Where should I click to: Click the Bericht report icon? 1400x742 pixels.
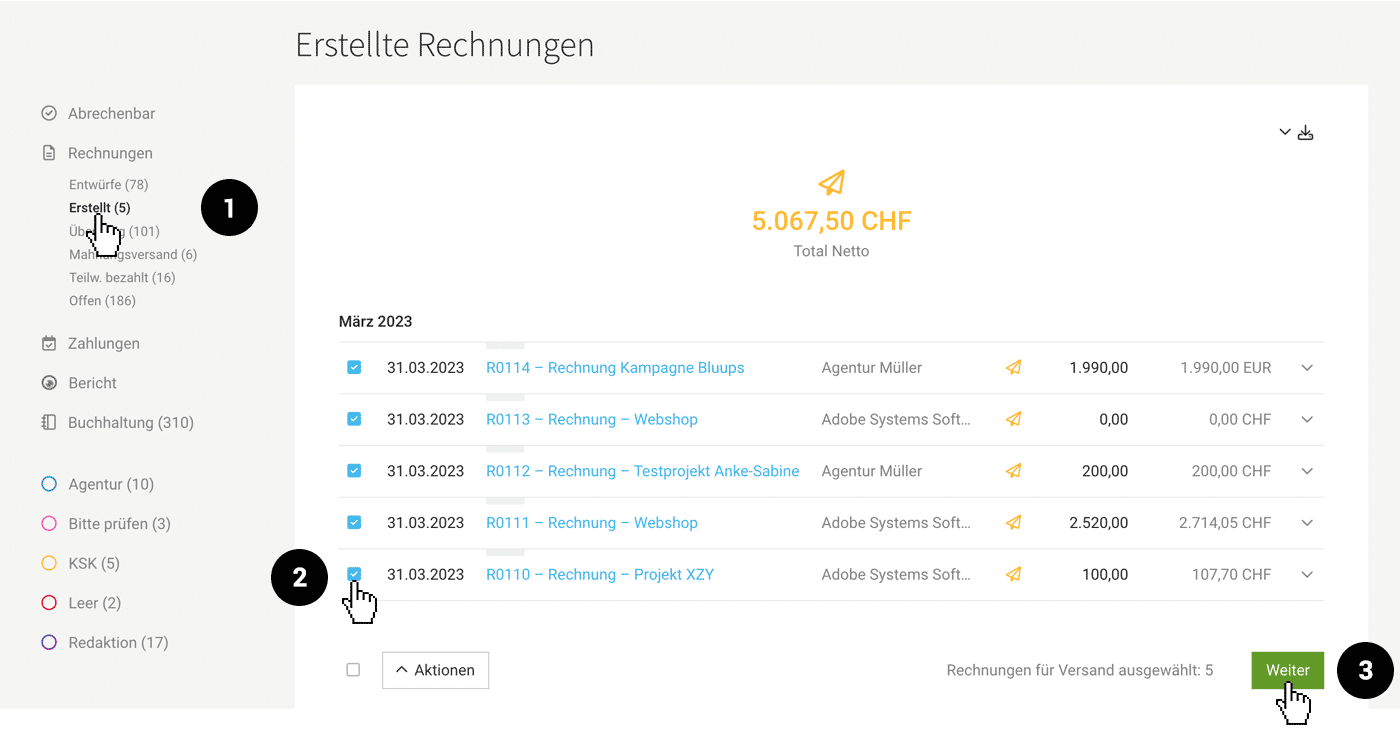click(x=48, y=383)
